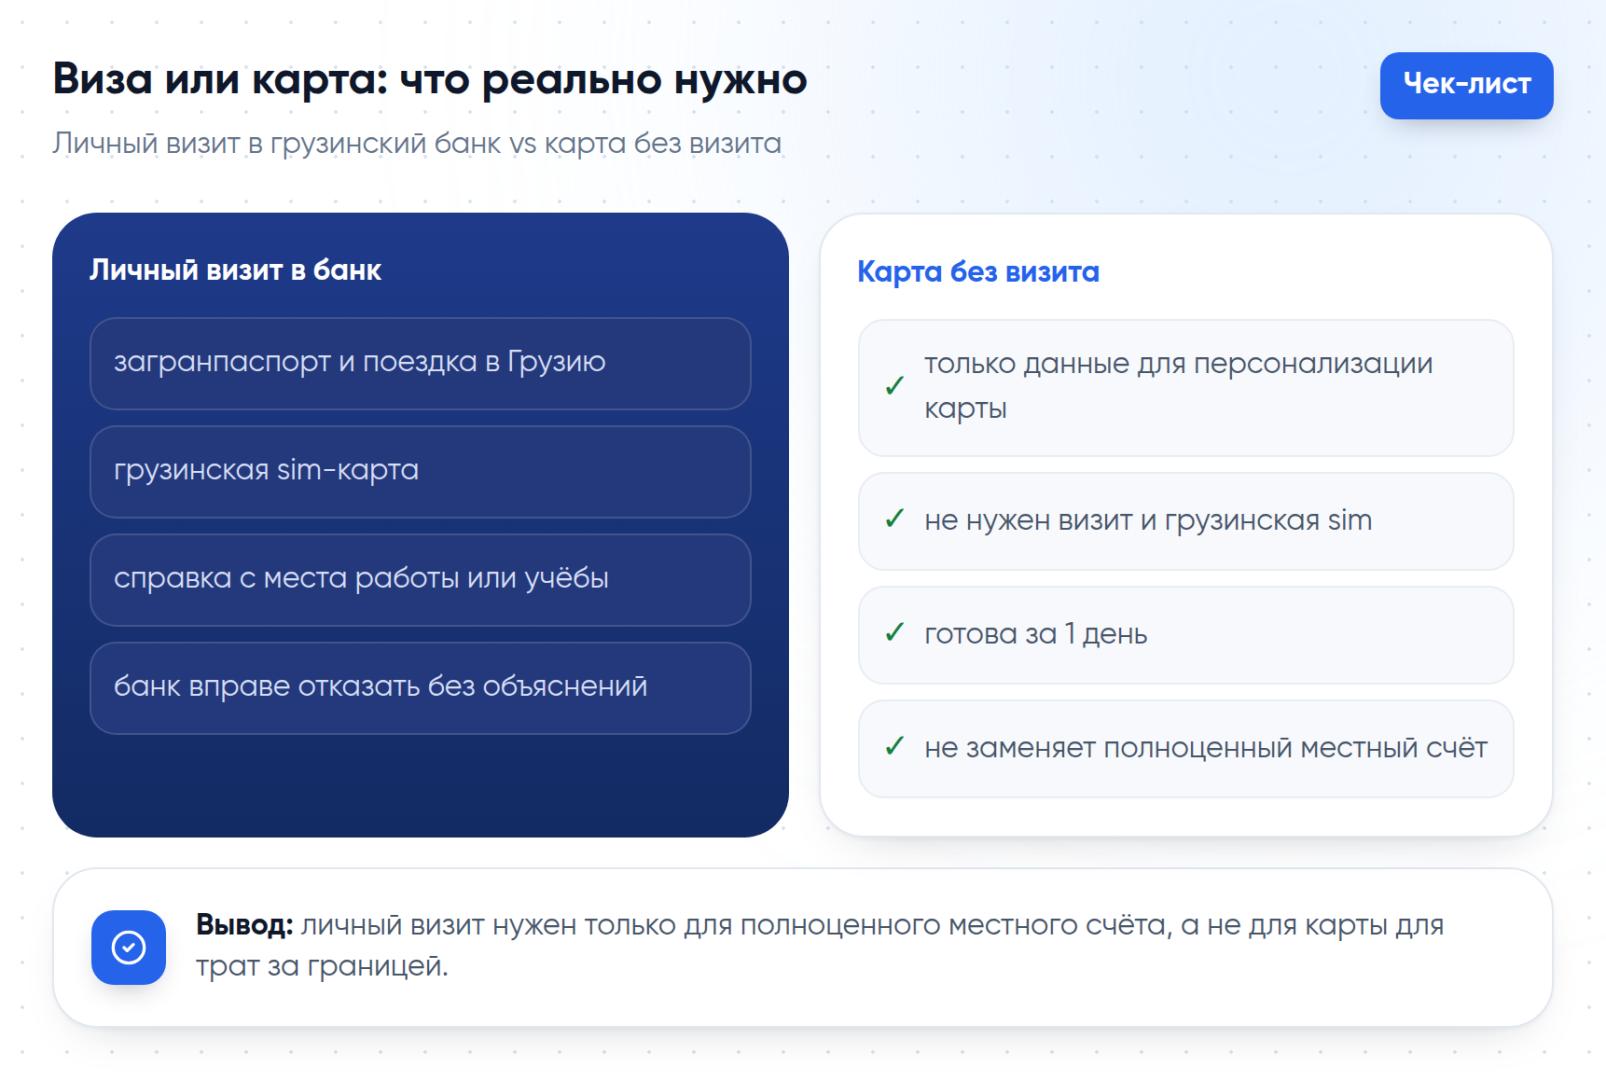Select item справка с места работы или учёбы
The height and width of the screenshot is (1080, 1606).
[420, 580]
